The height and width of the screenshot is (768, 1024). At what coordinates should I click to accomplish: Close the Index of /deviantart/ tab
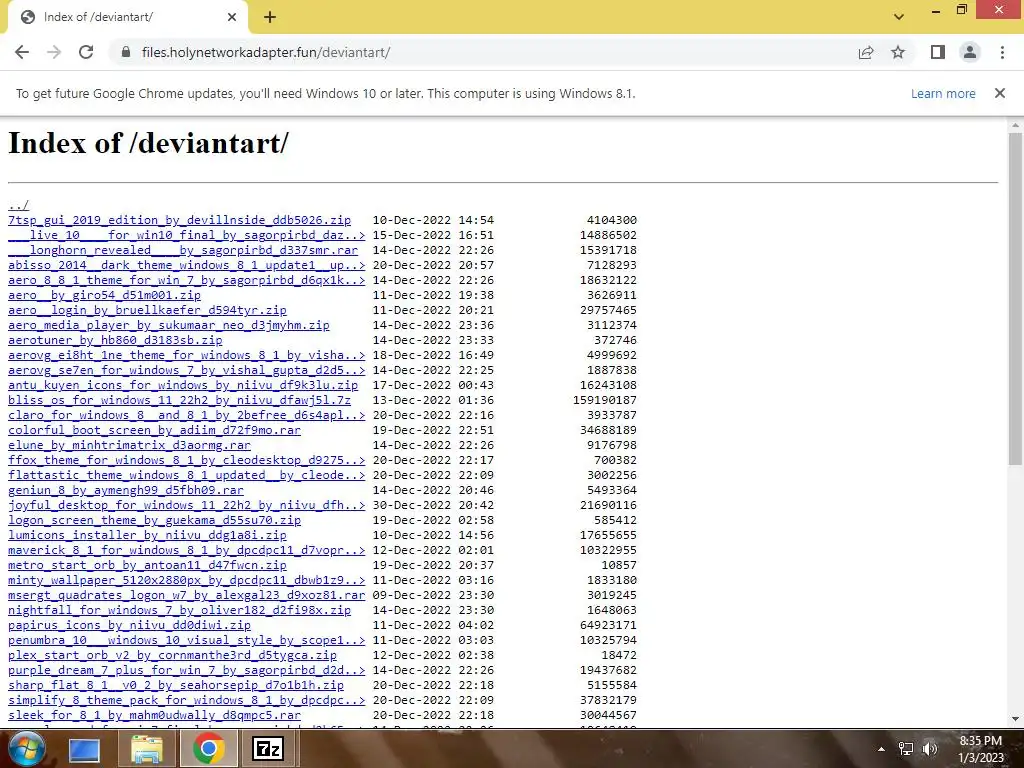point(232,18)
